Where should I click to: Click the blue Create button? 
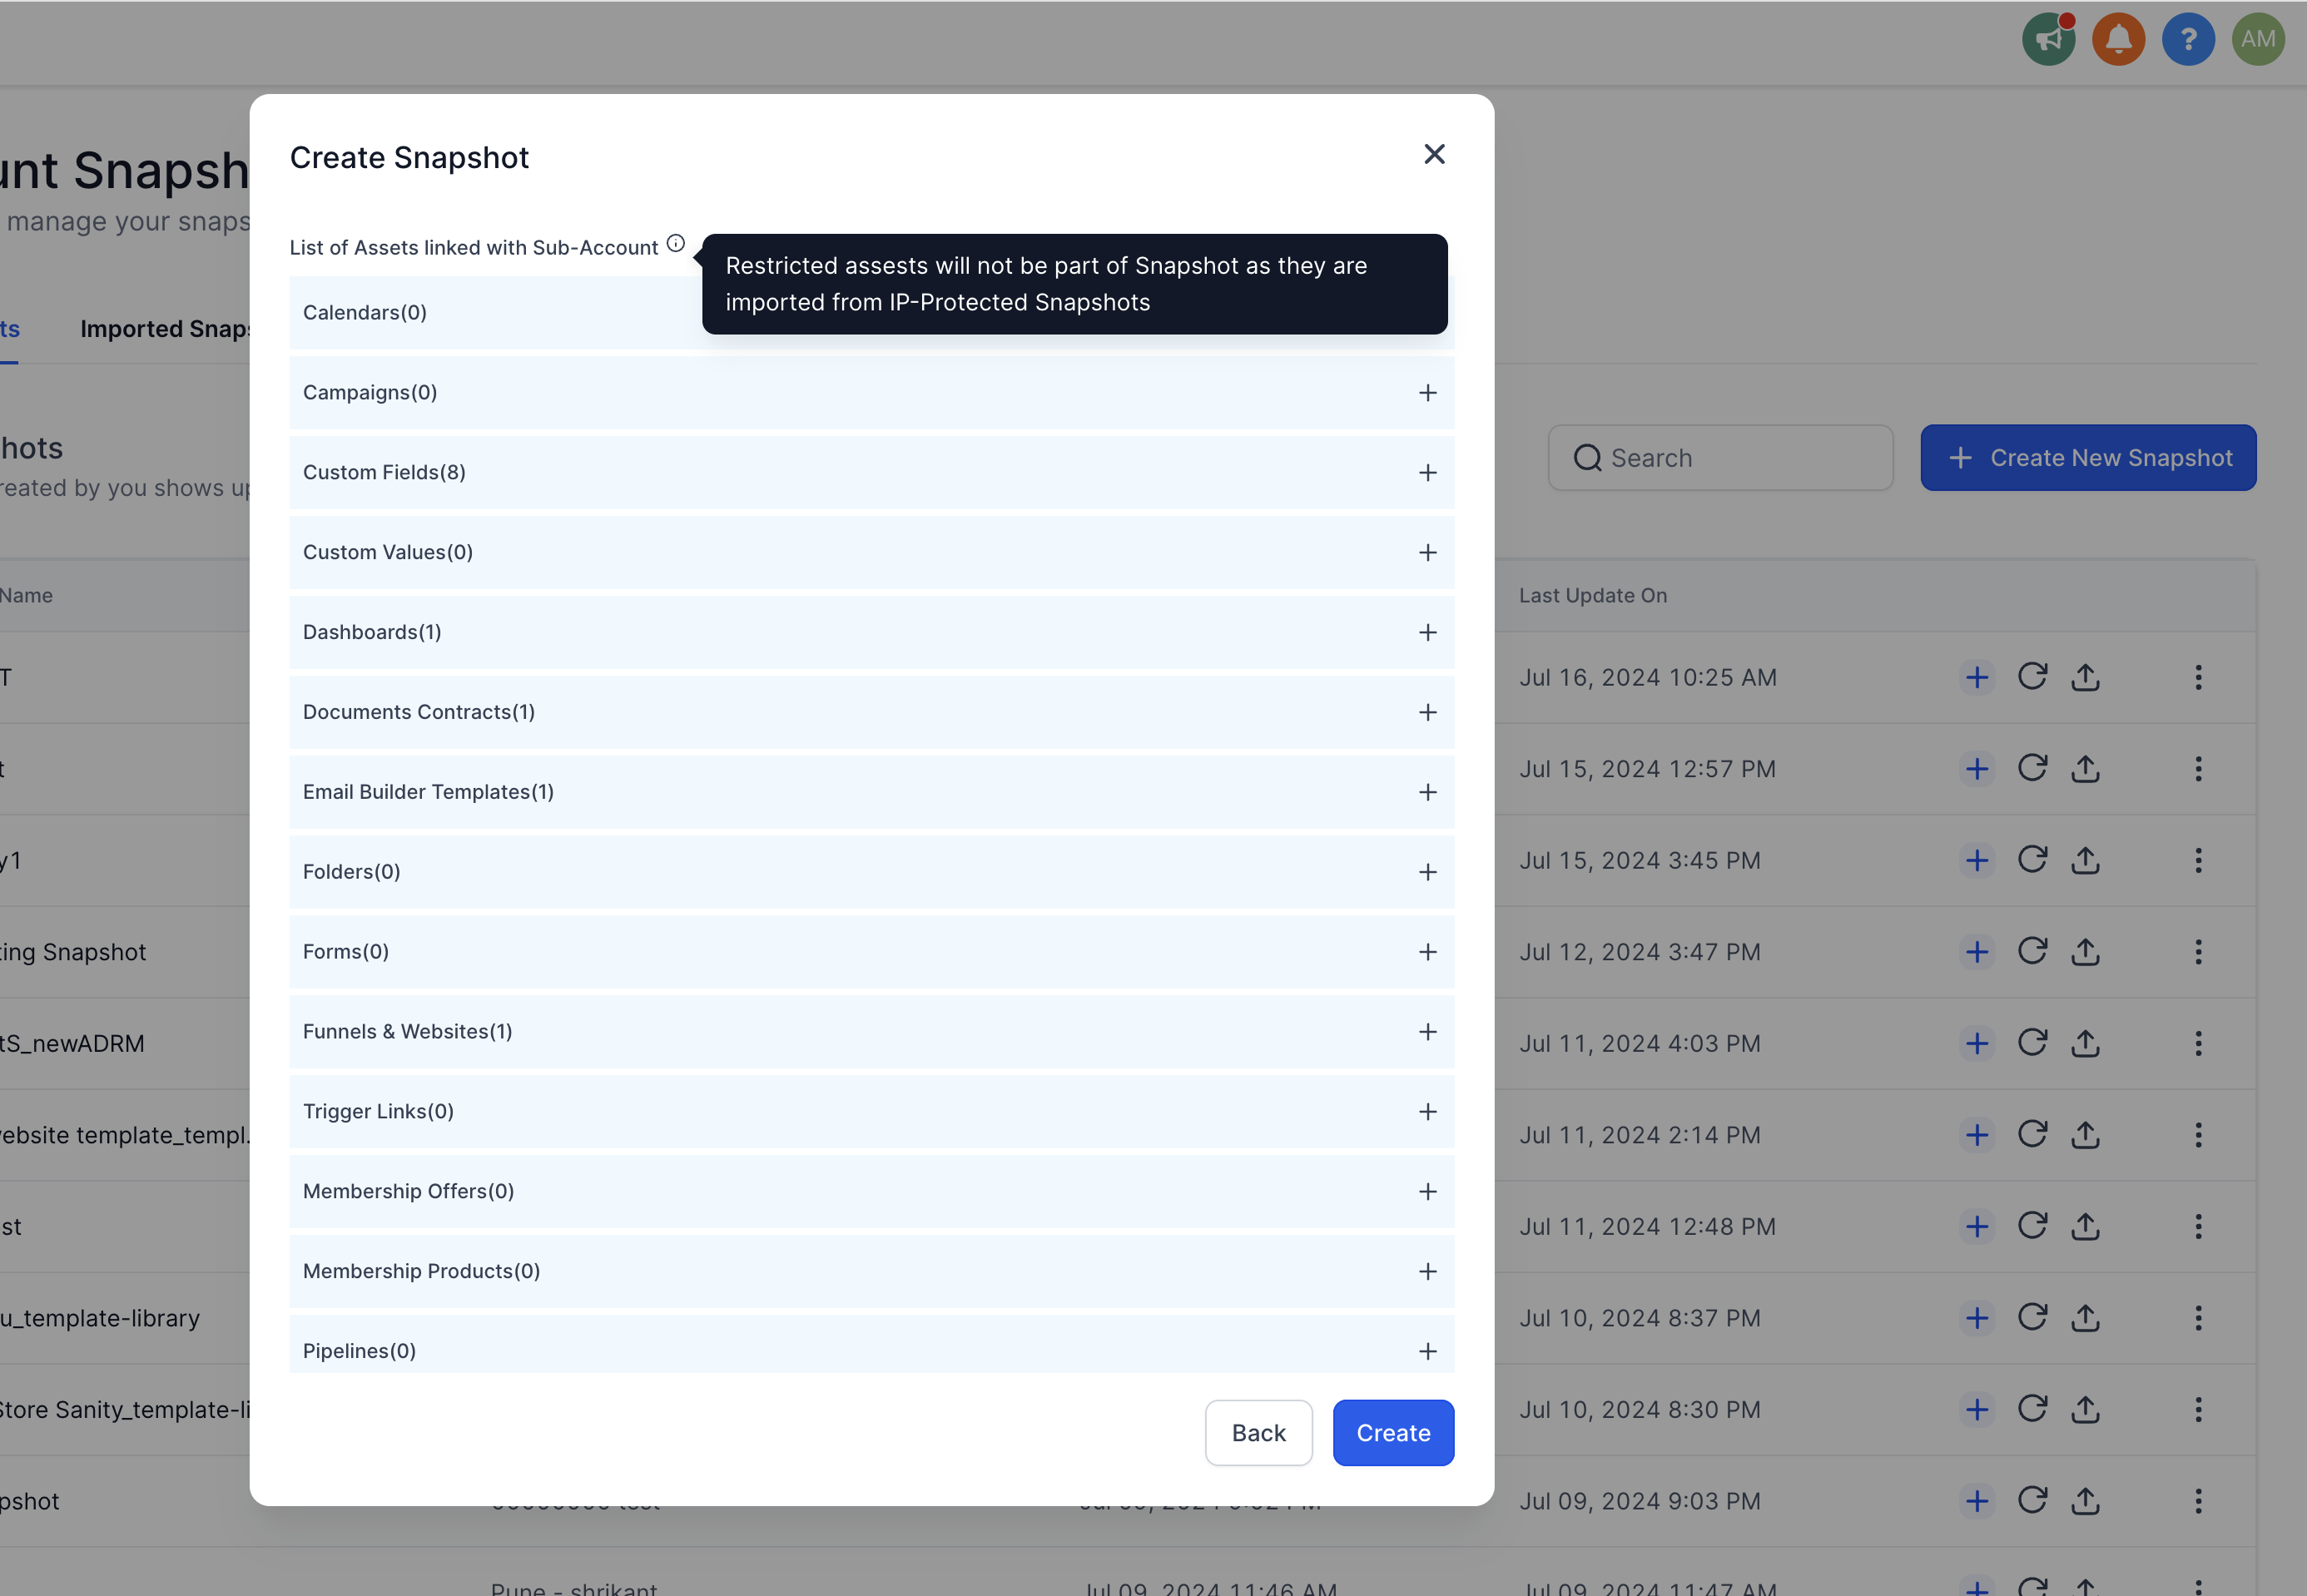tap(1393, 1433)
